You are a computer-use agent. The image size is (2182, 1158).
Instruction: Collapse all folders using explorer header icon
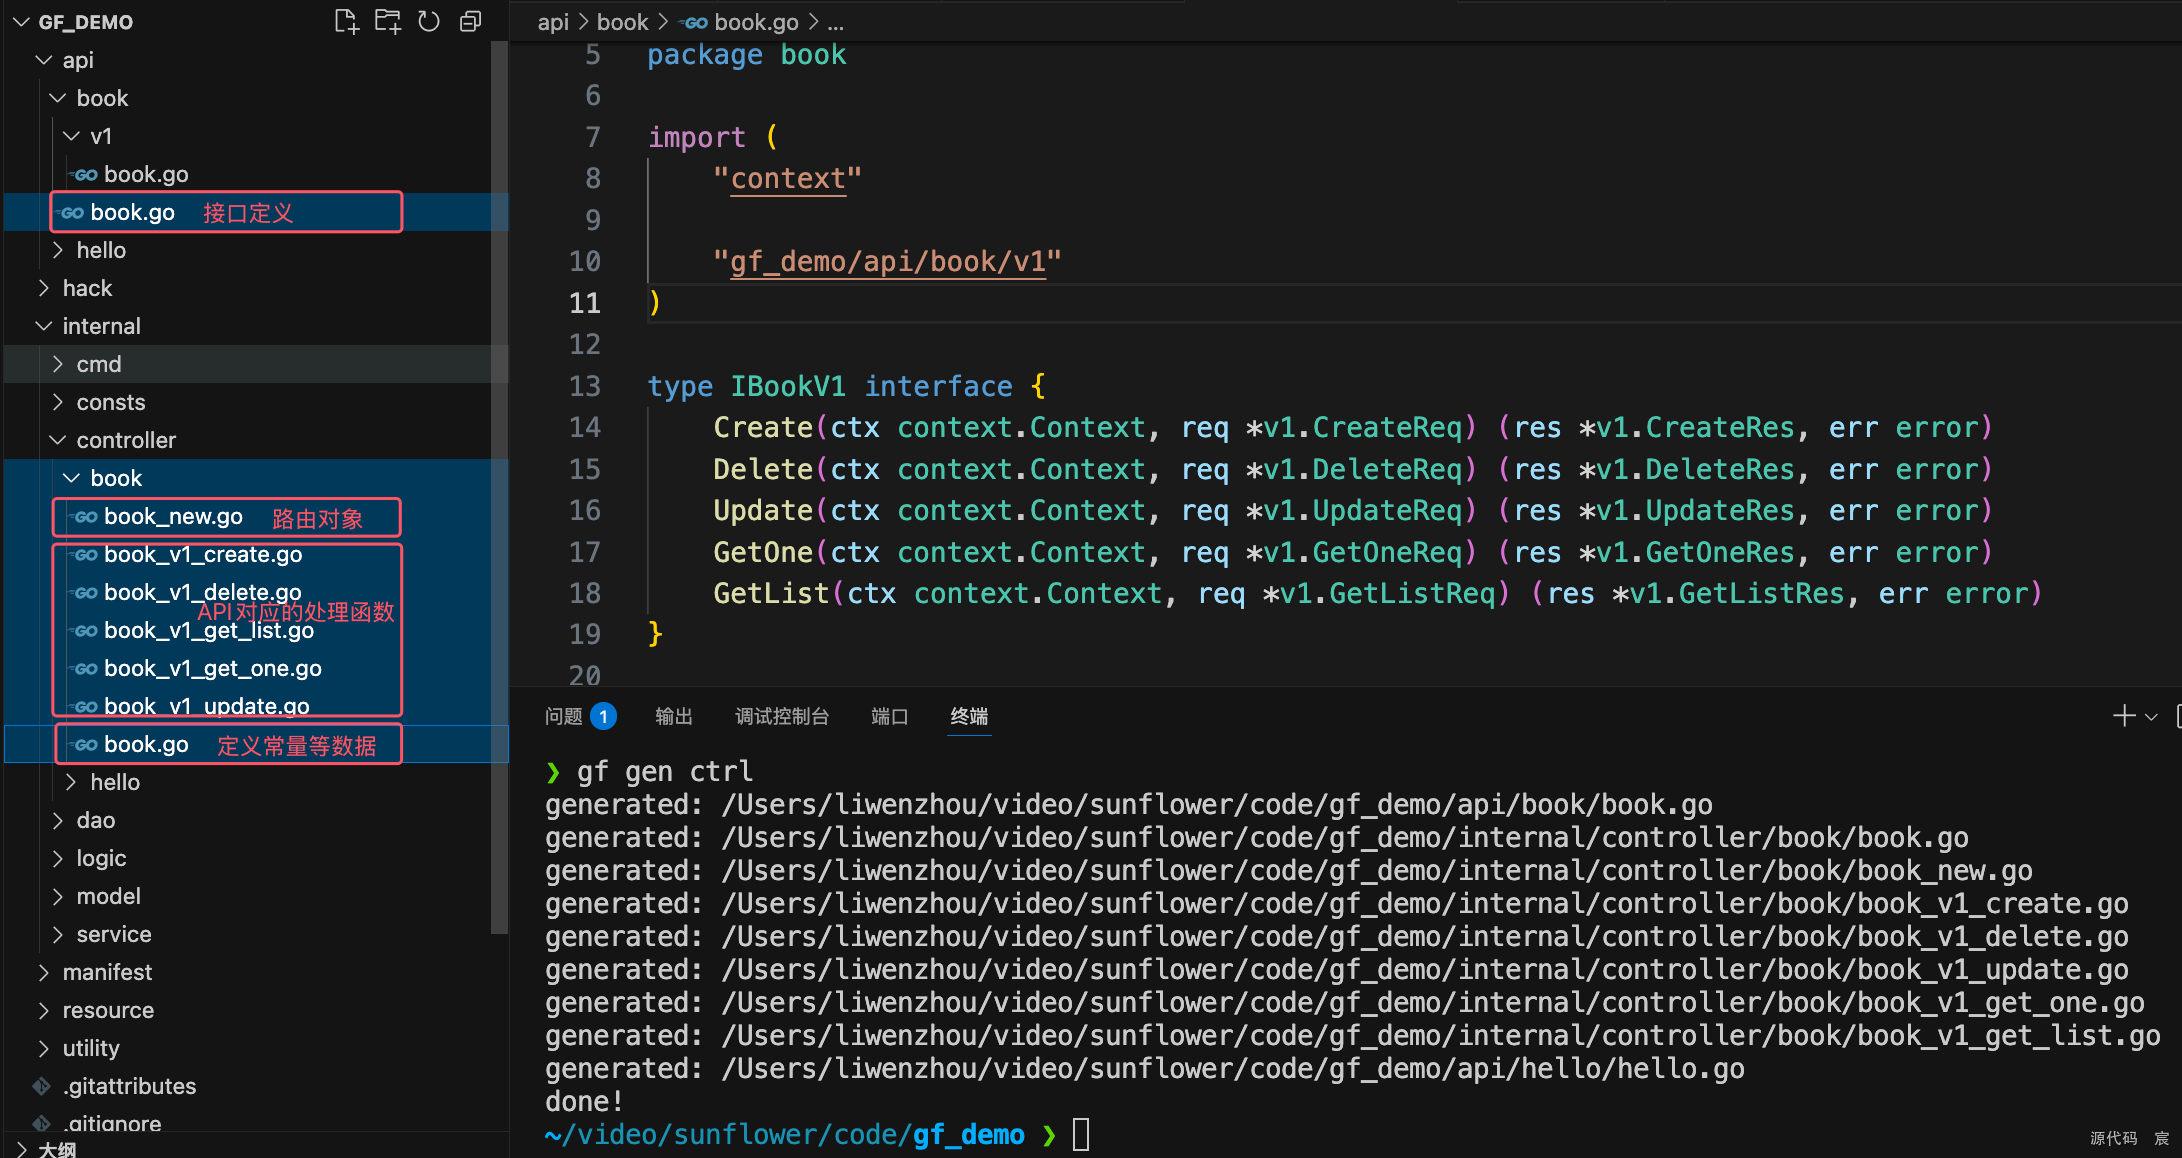[470, 21]
